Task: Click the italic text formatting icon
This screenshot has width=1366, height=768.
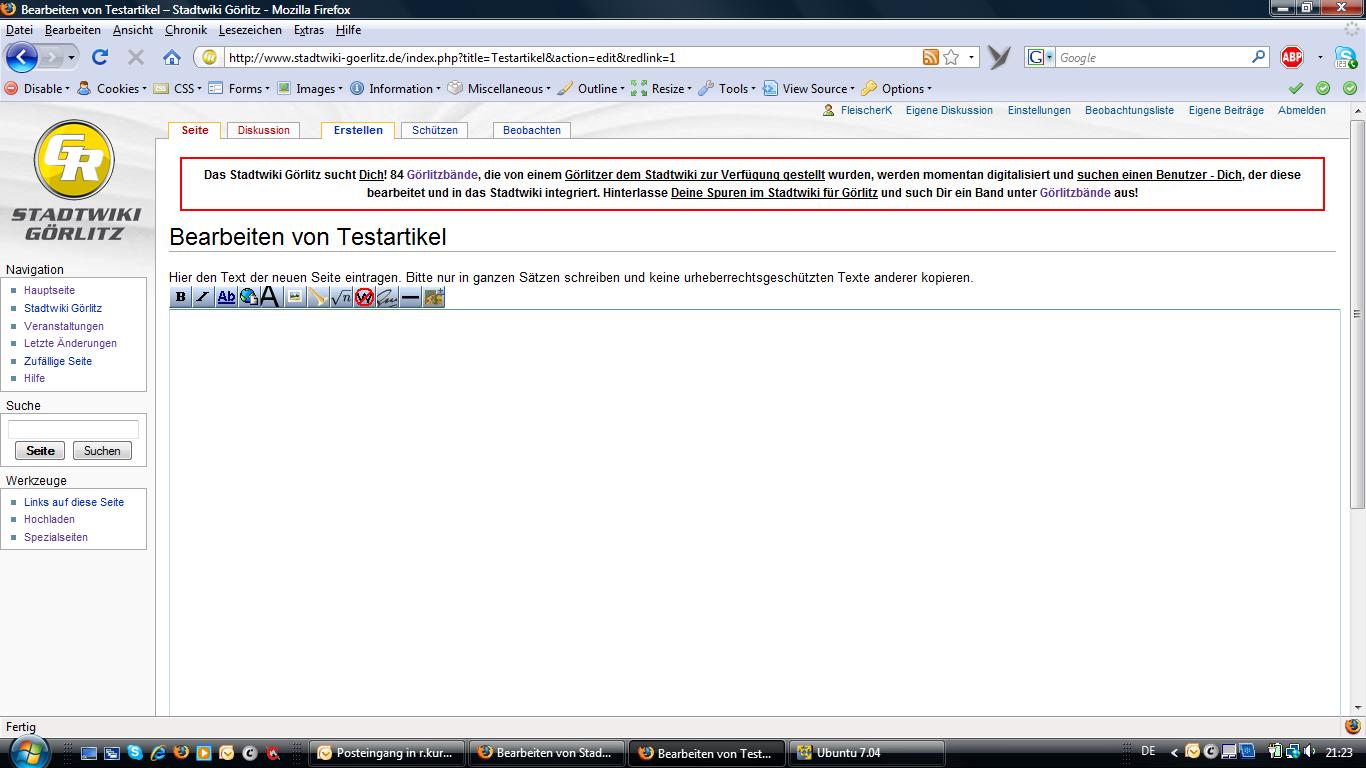Action: point(203,297)
